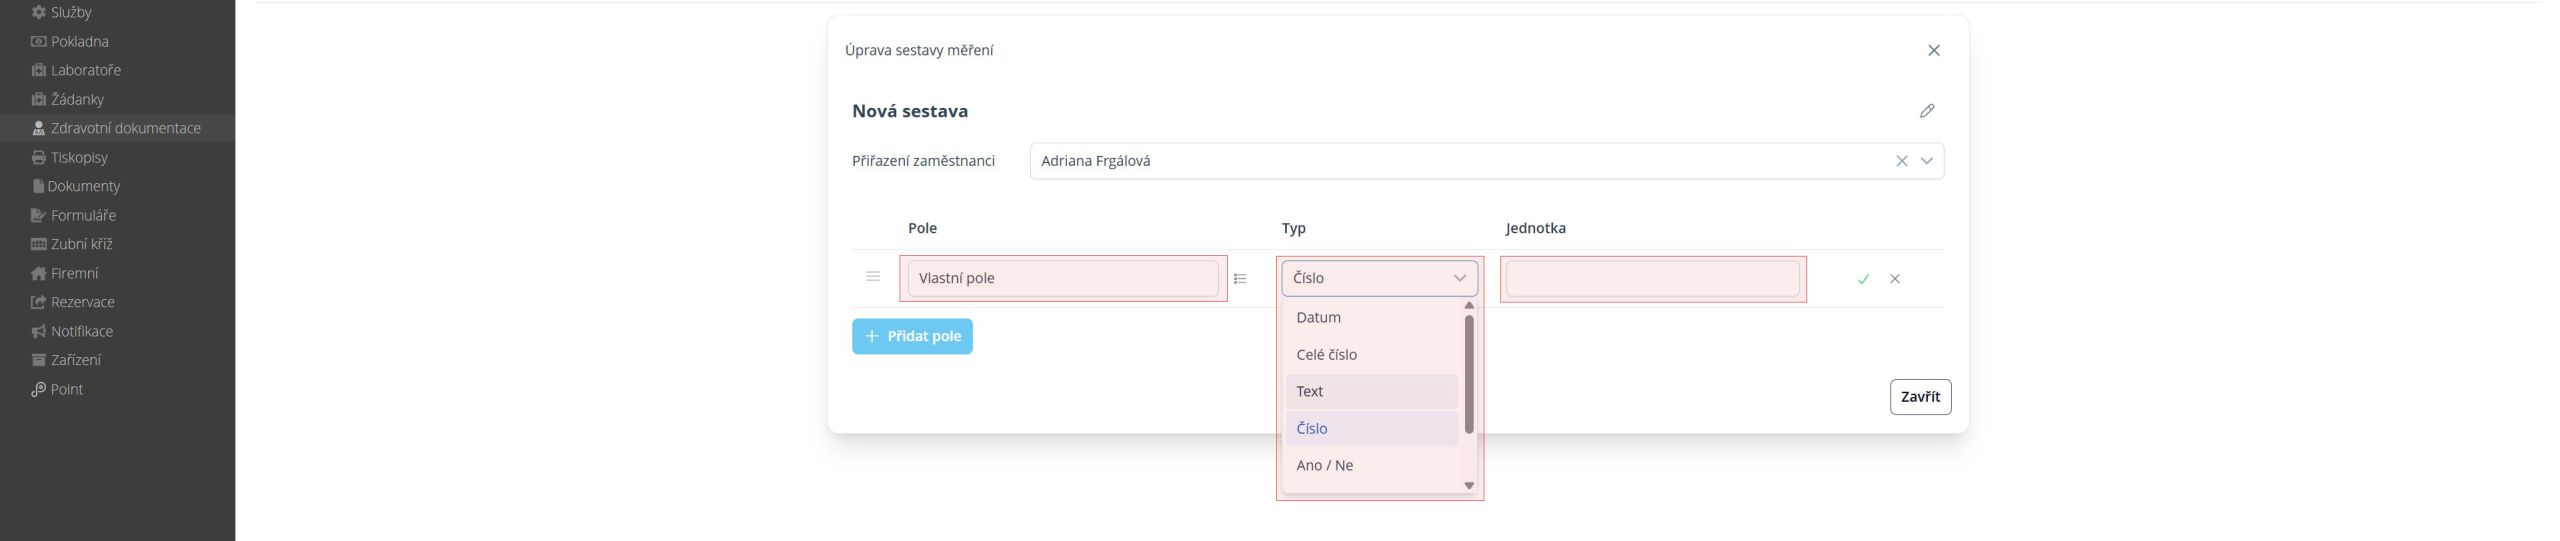Viewport: 2560px width, 541px height.
Task: Select Datum from the type list
Action: pos(1318,317)
